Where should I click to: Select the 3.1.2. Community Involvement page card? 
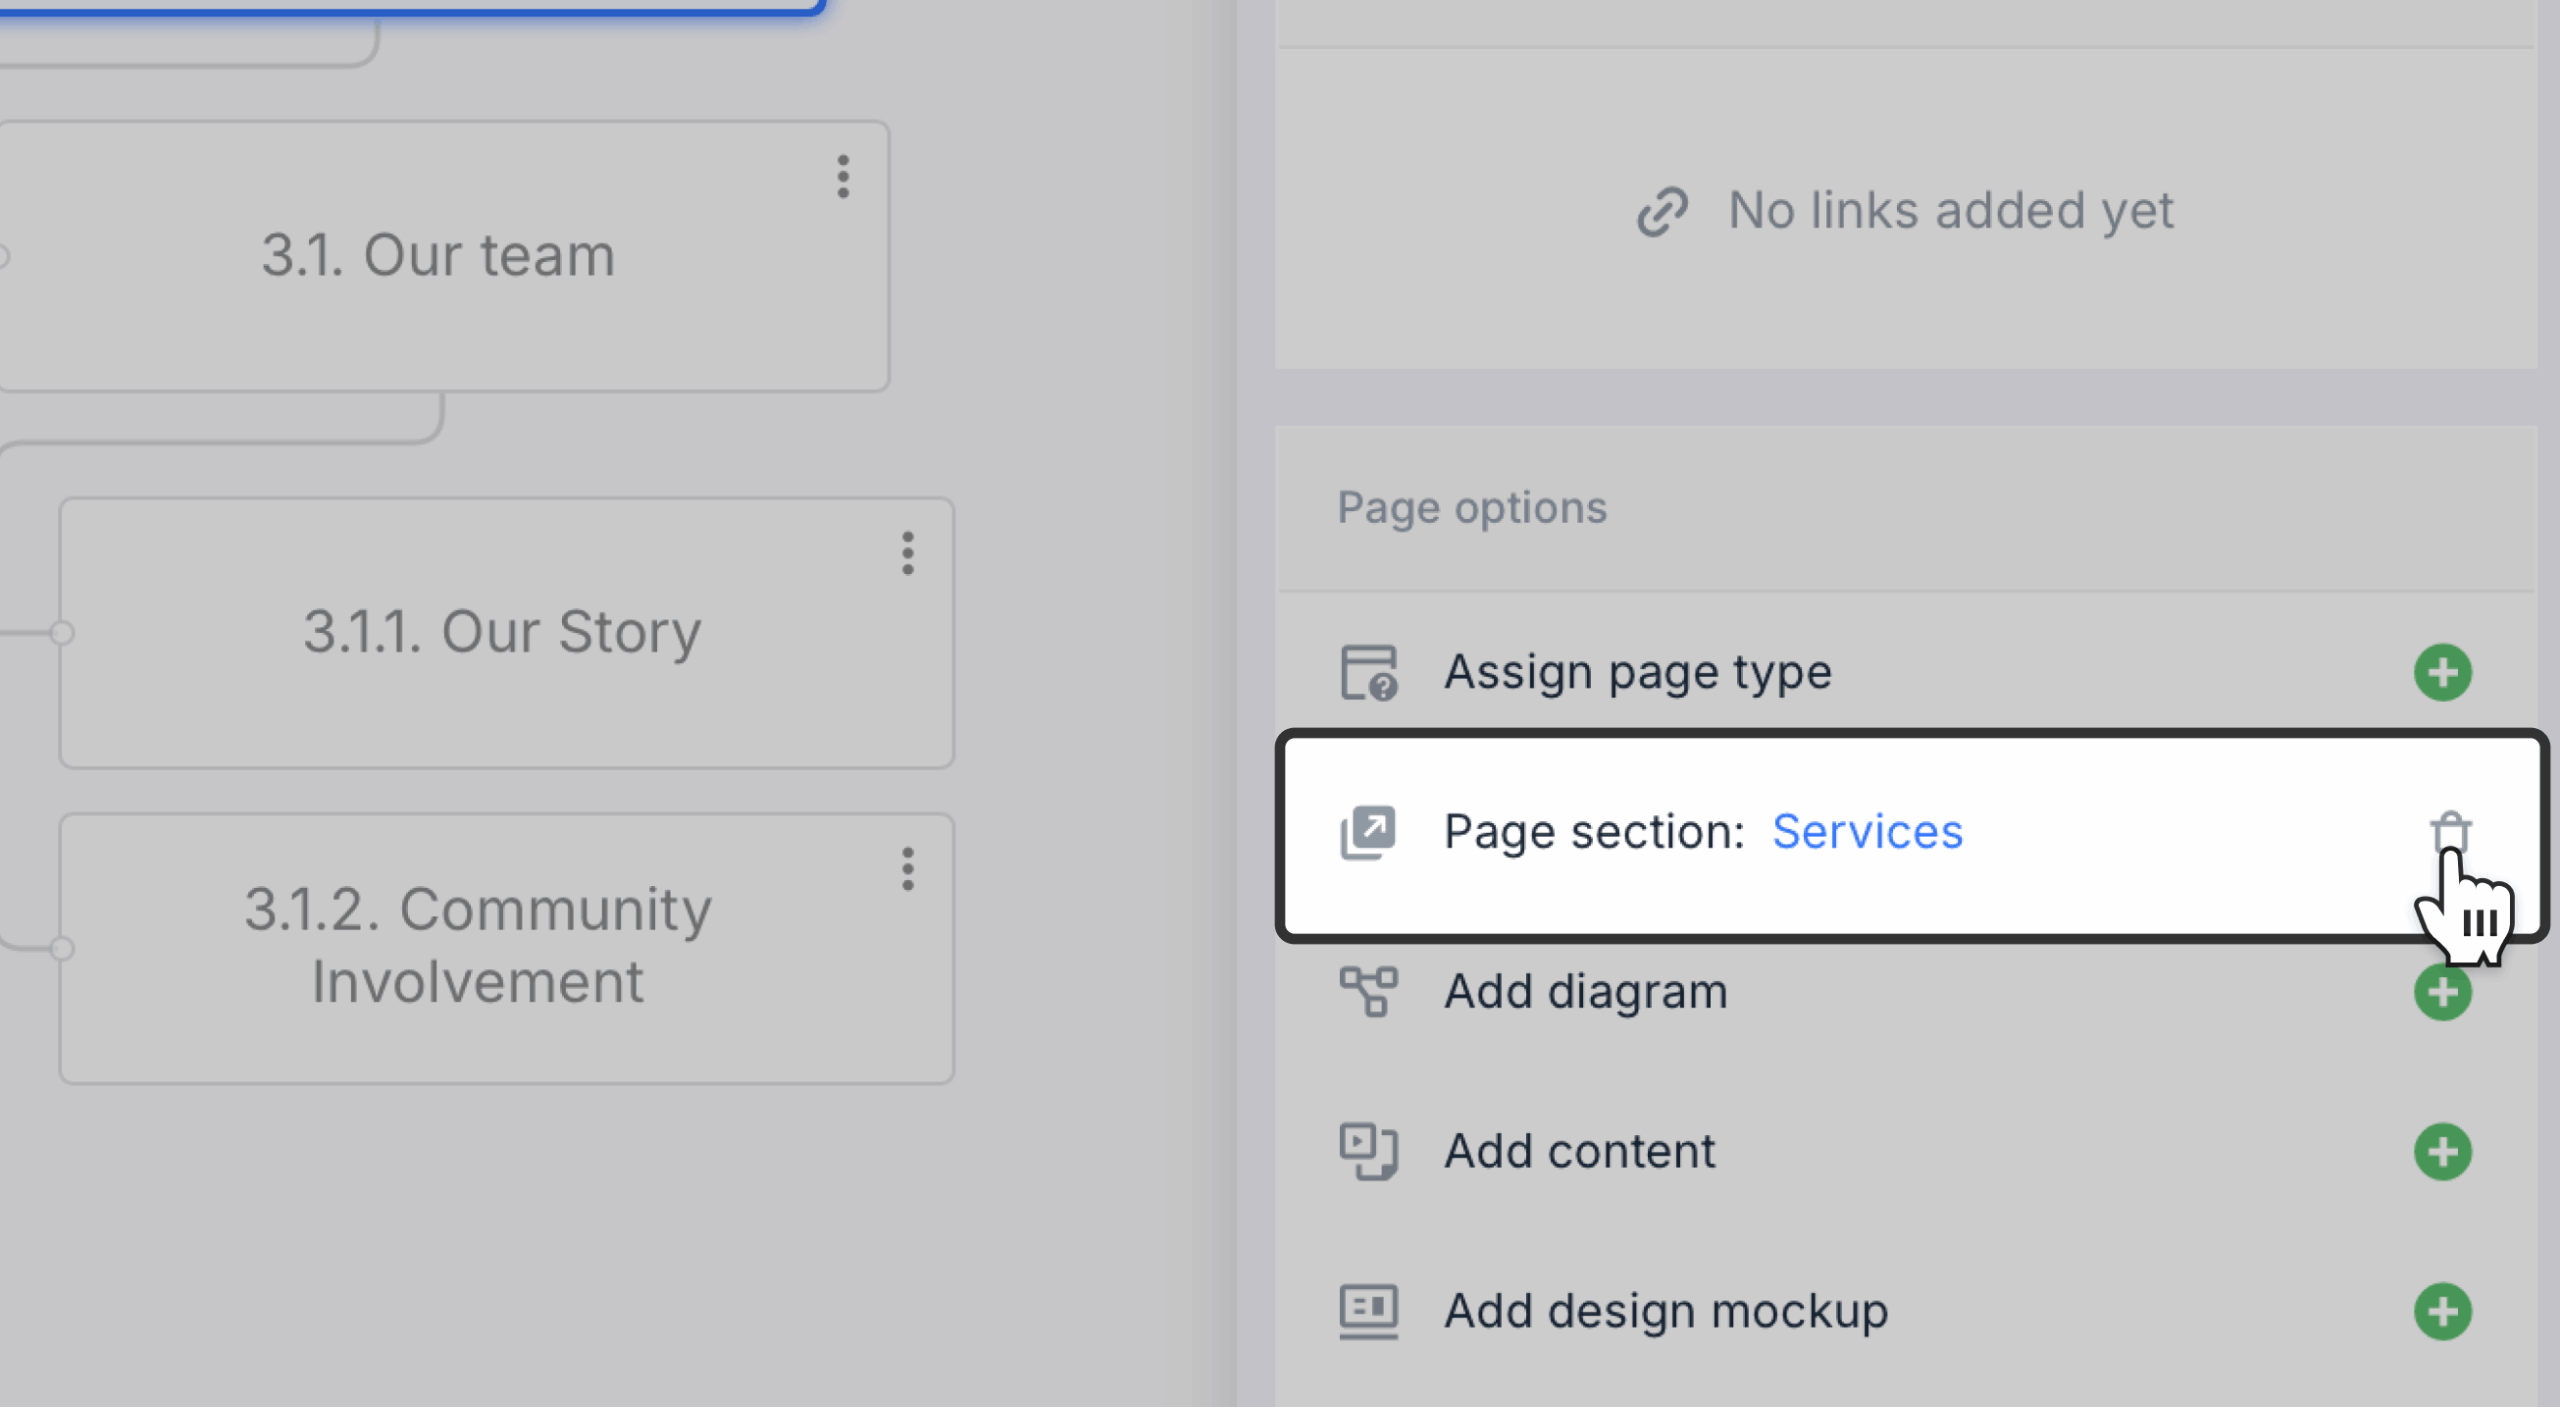[506, 948]
